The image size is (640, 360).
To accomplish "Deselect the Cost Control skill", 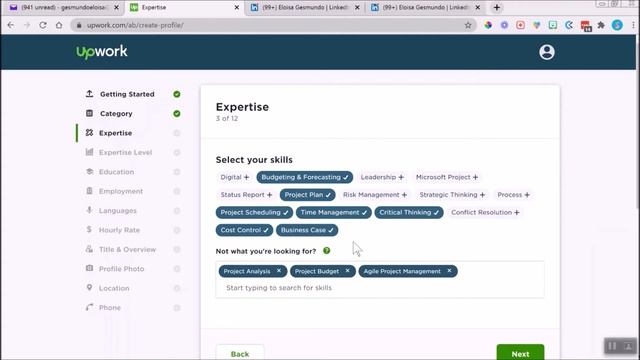I will coord(244,230).
